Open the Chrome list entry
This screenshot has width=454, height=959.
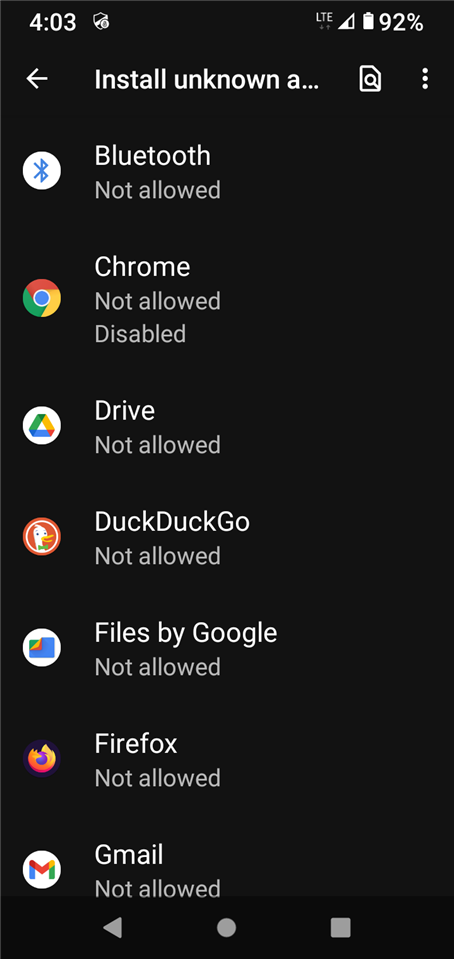pyautogui.click(x=227, y=298)
